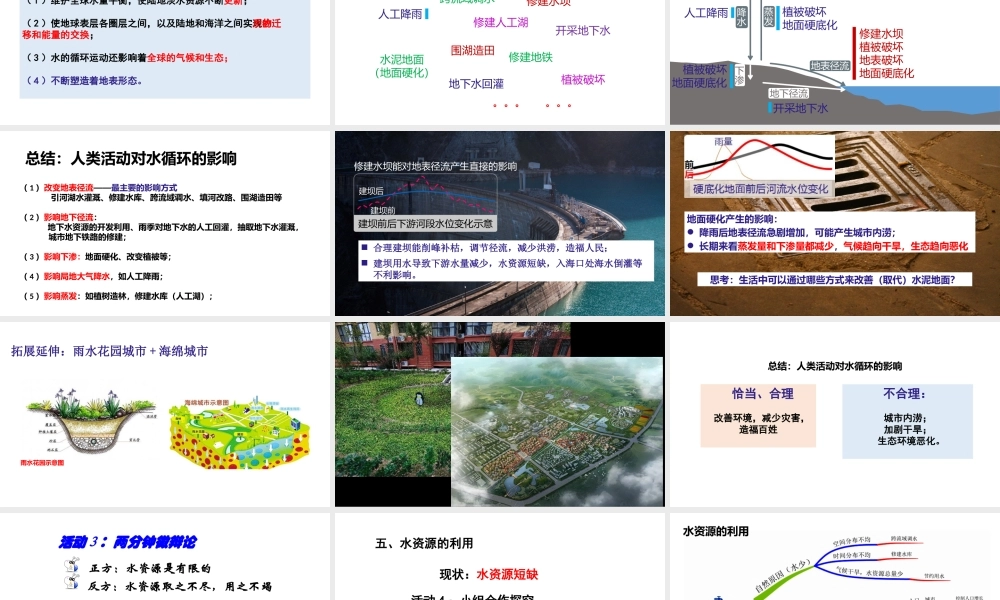Select the slide listing 人工降雨 and 修建人工湖
The height and width of the screenshot is (600, 1000).
coord(500,62)
